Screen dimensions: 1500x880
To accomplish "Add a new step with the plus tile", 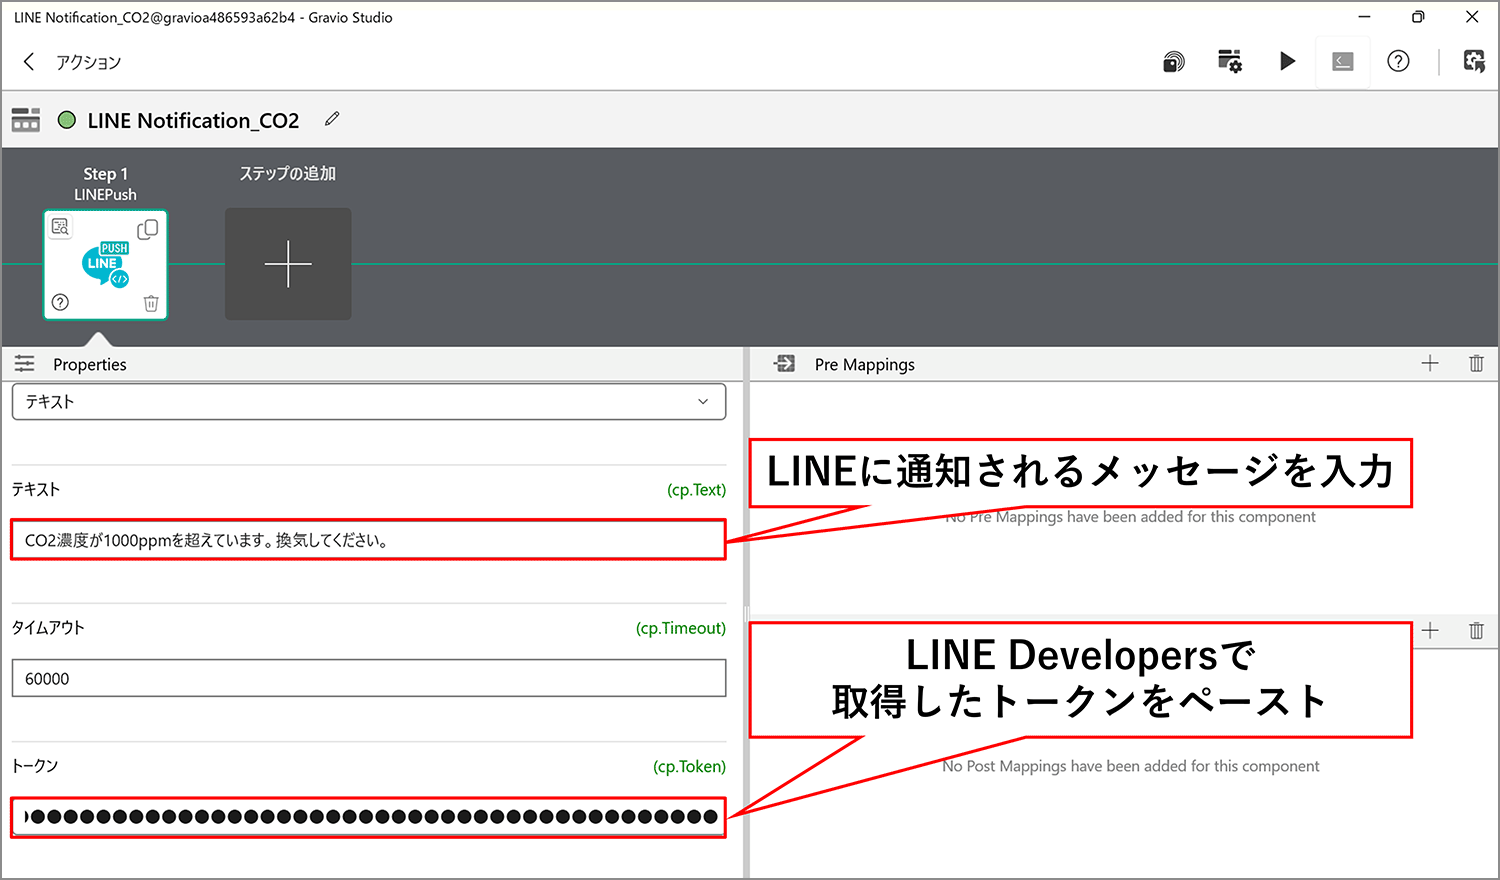I will click(288, 264).
